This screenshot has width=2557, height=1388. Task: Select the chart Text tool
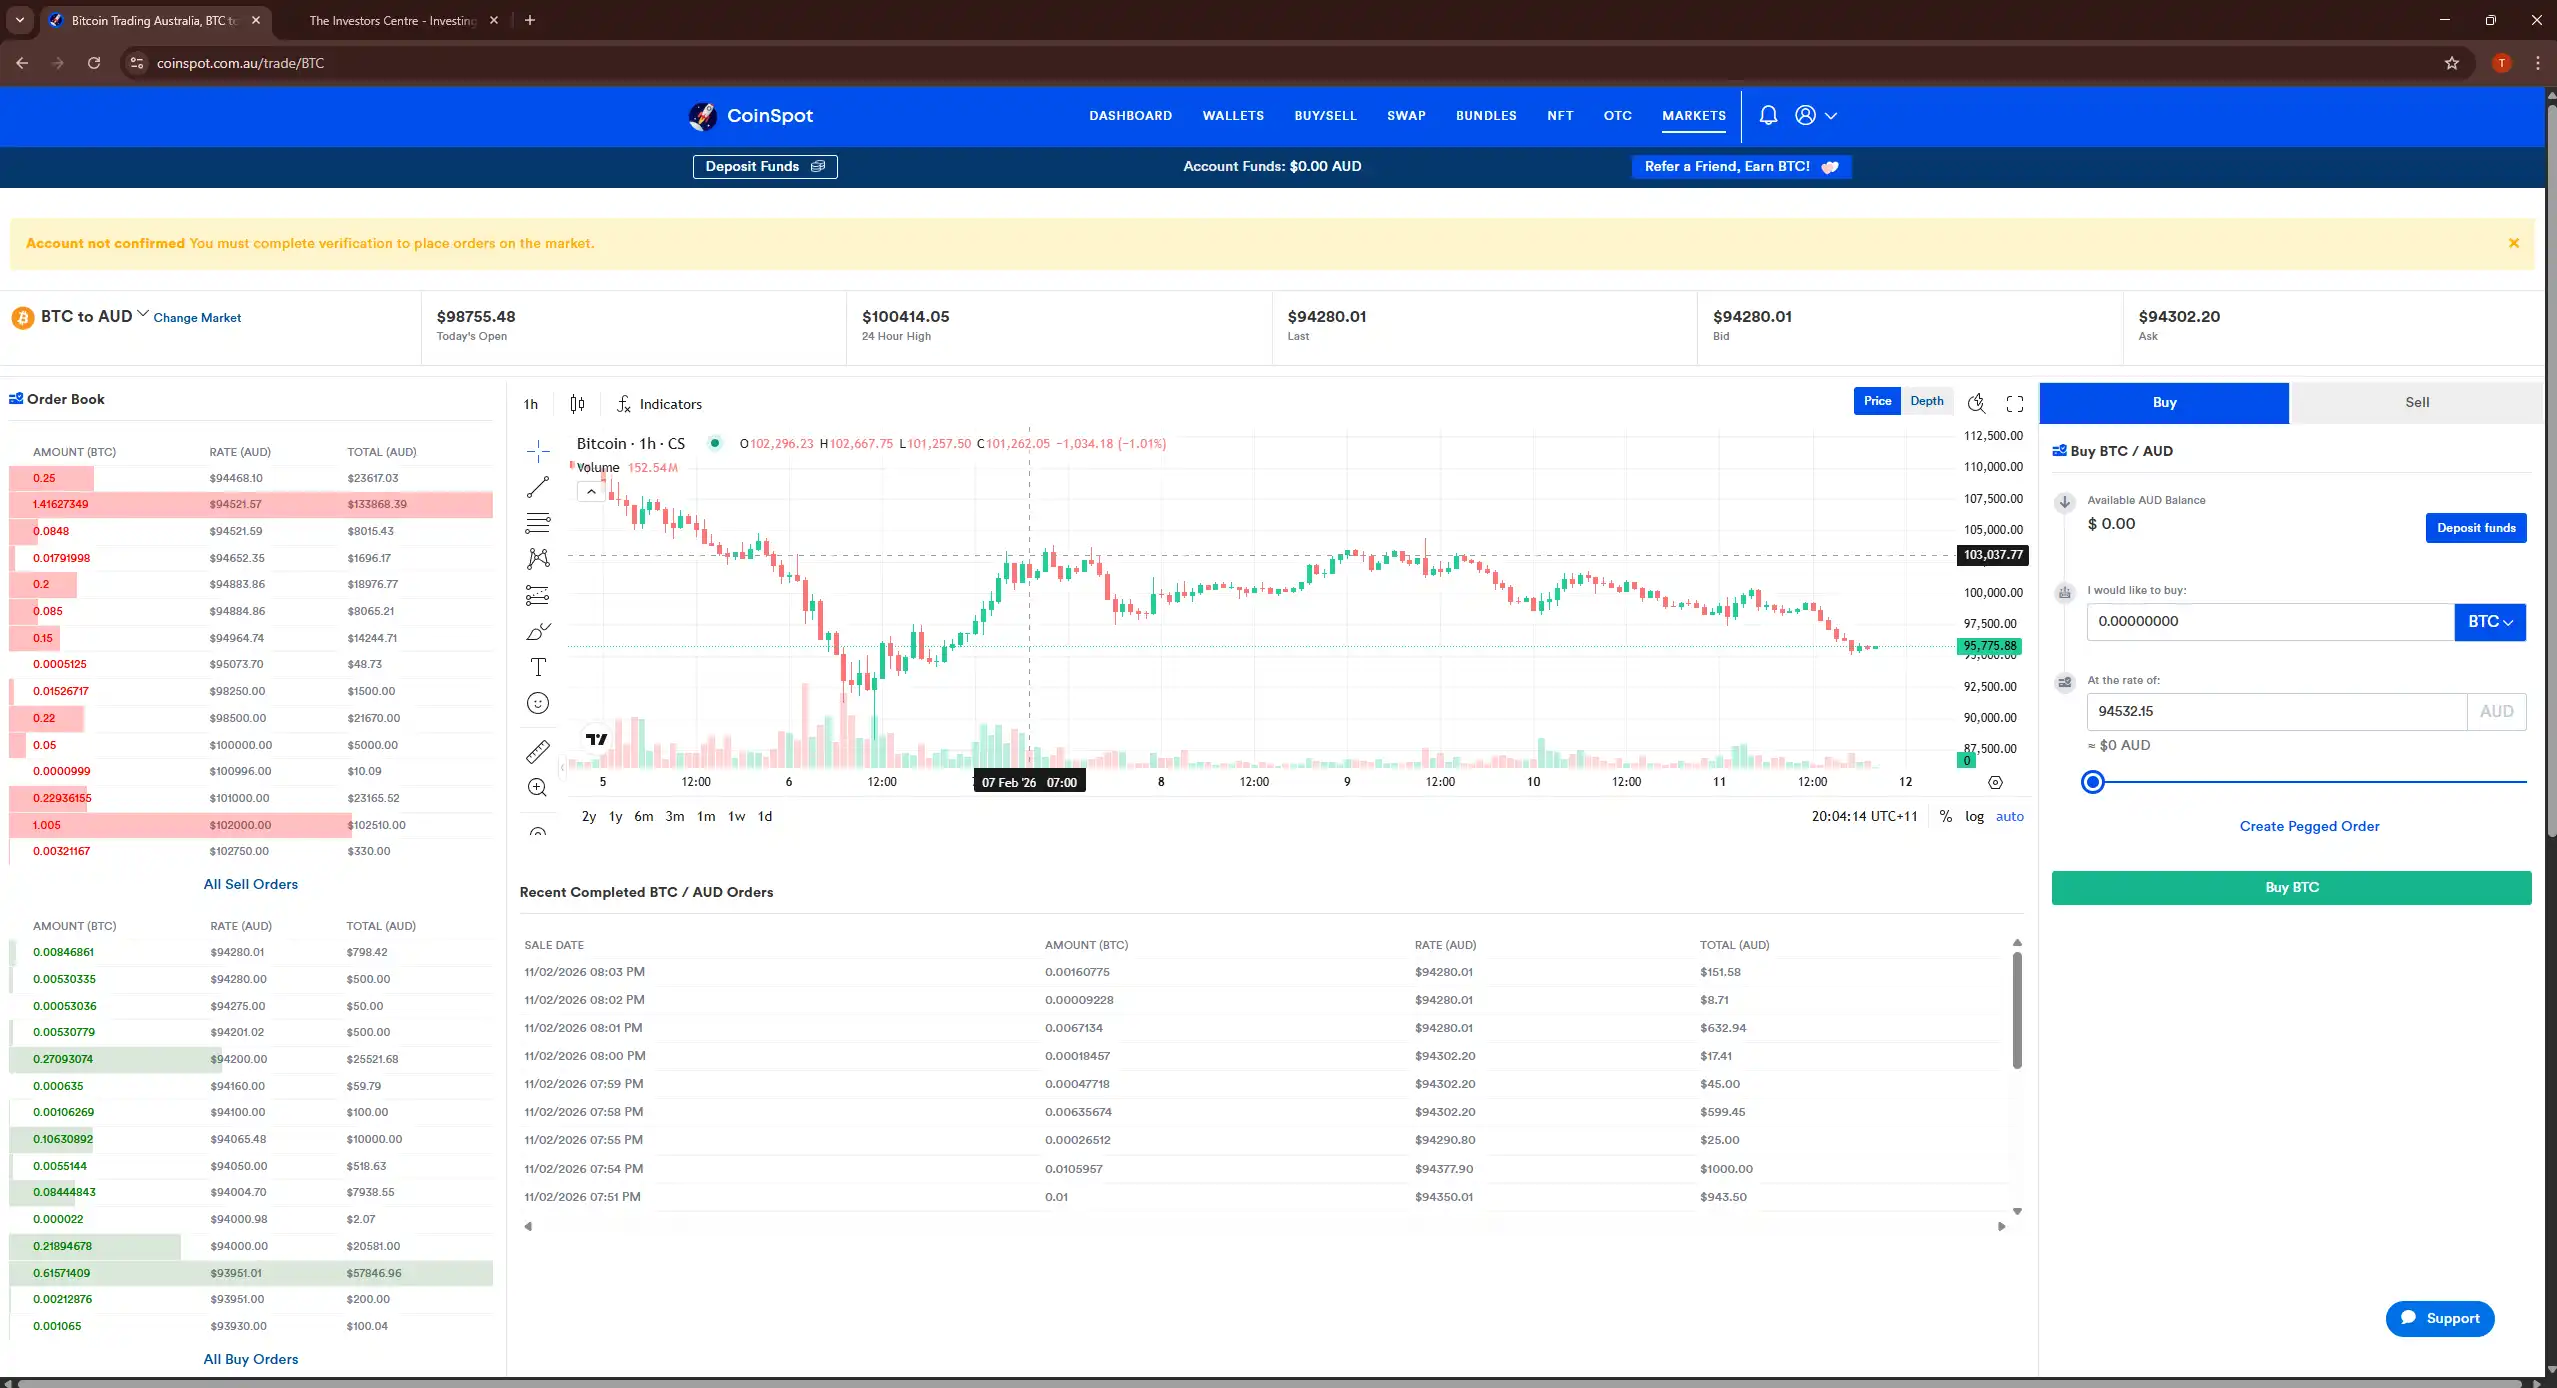pos(538,667)
